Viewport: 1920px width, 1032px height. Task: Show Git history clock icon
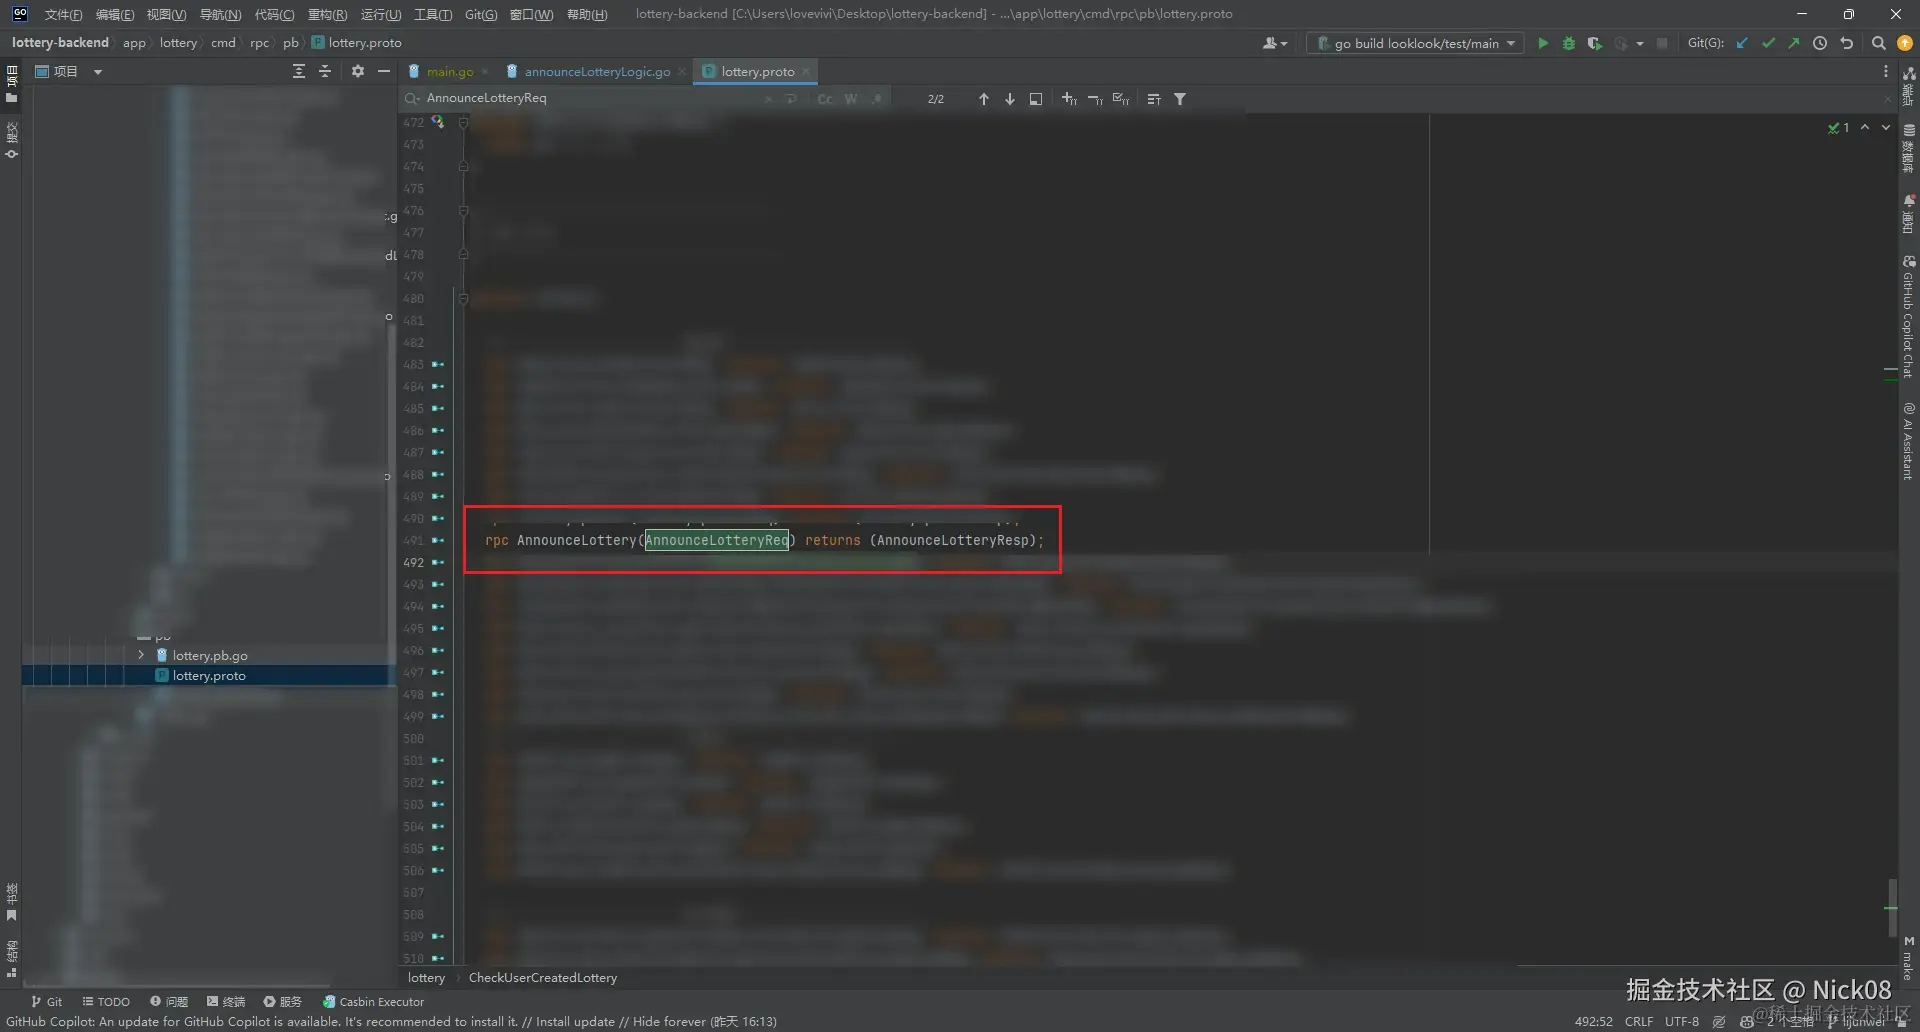(1820, 43)
